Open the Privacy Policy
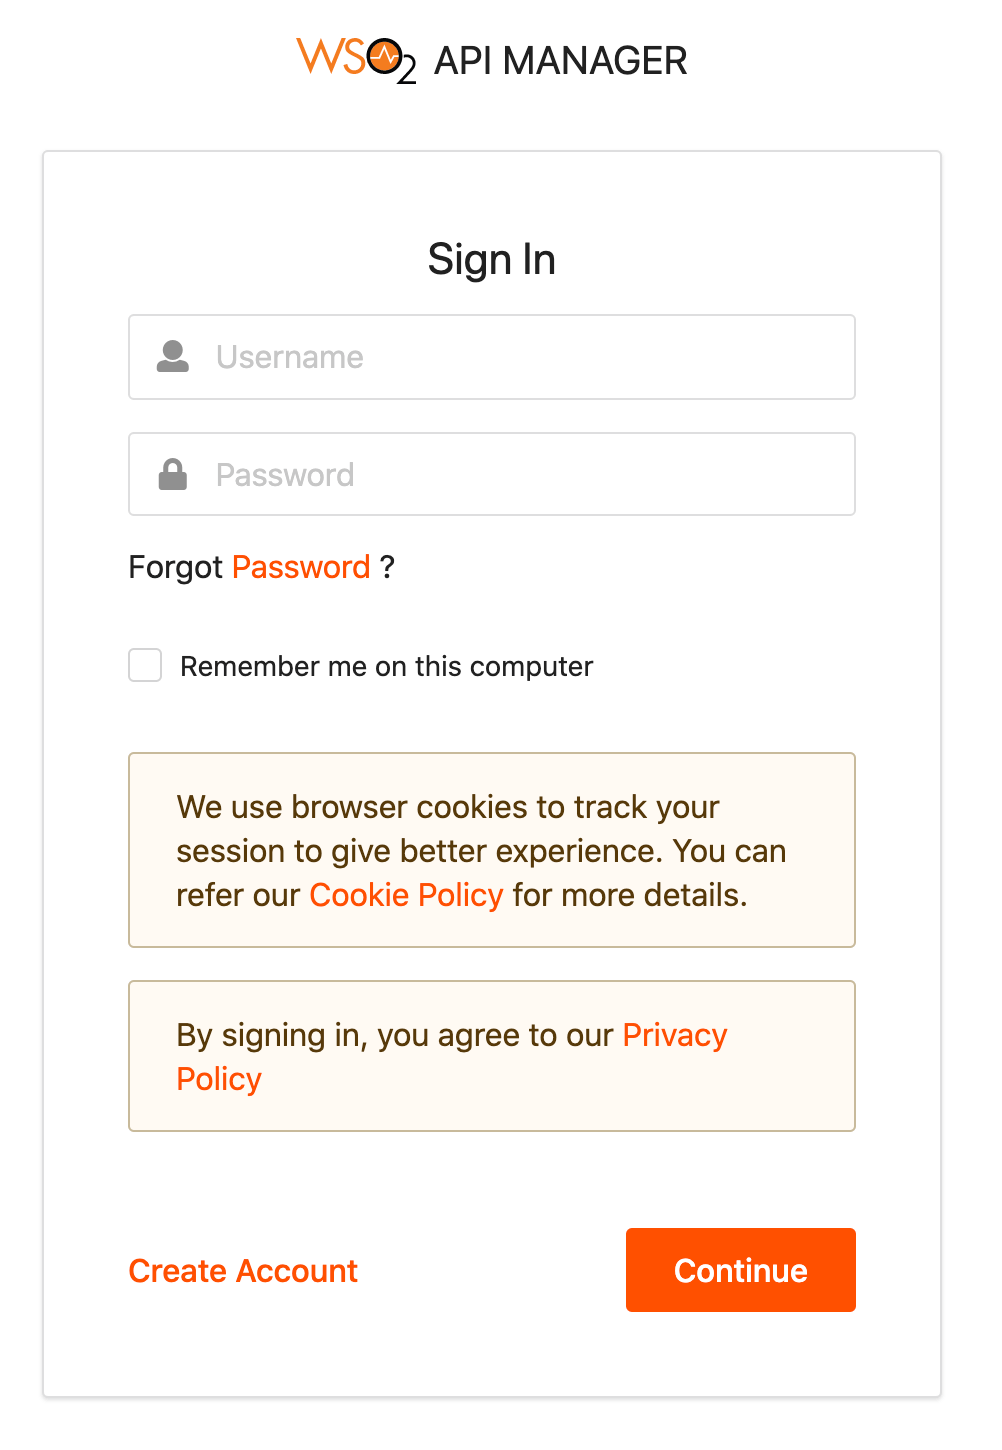1002x1450 pixels. [674, 1035]
